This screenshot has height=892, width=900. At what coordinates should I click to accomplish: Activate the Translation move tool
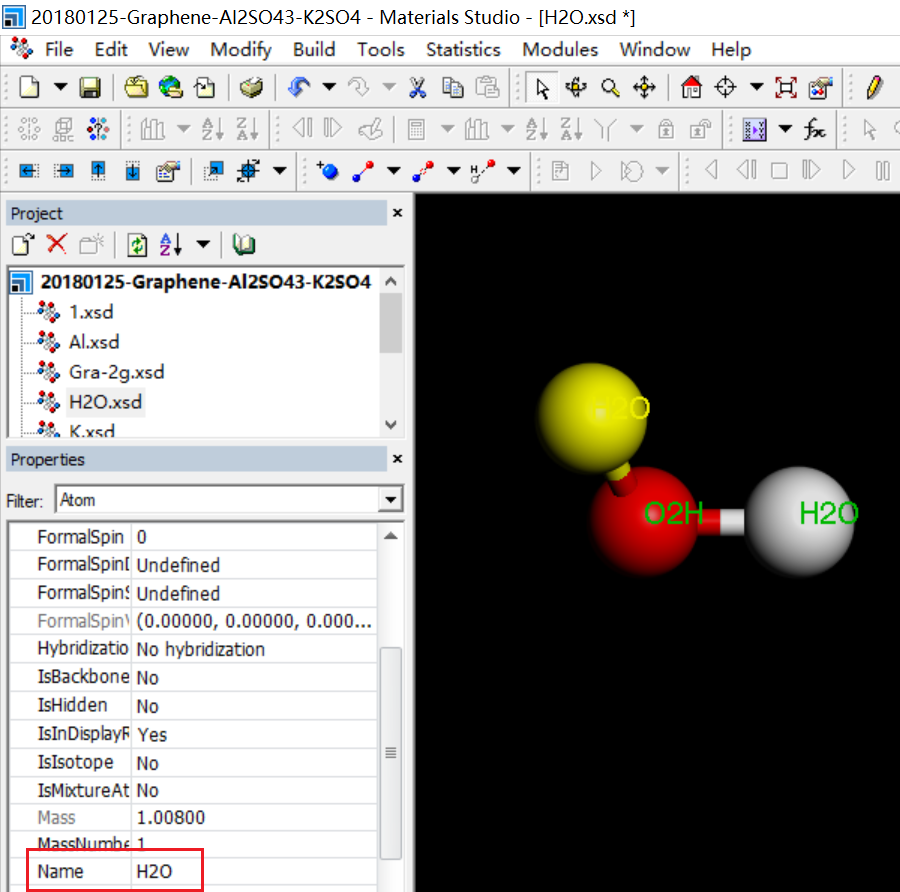[x=645, y=87]
